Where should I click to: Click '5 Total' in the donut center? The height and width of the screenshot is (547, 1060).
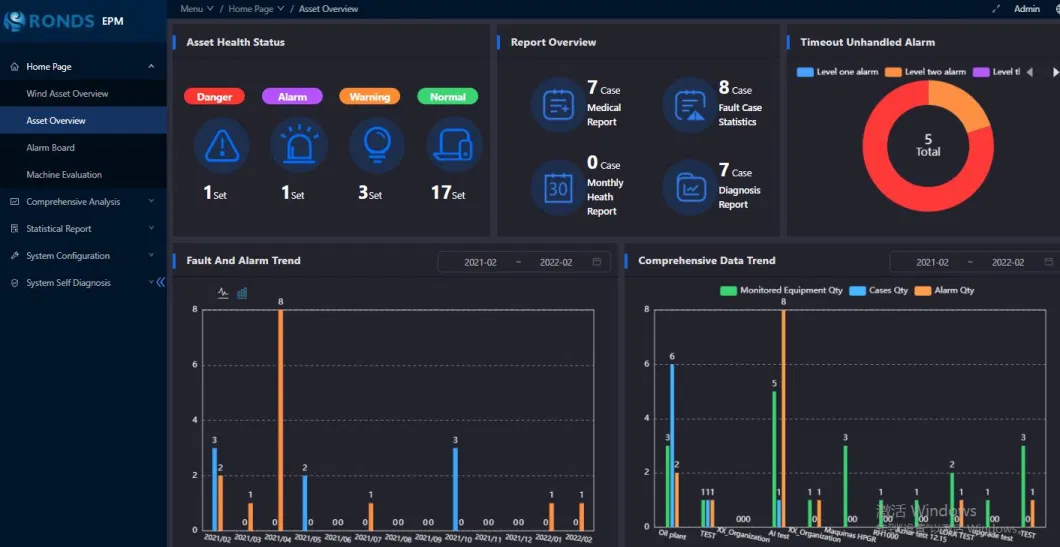928,145
